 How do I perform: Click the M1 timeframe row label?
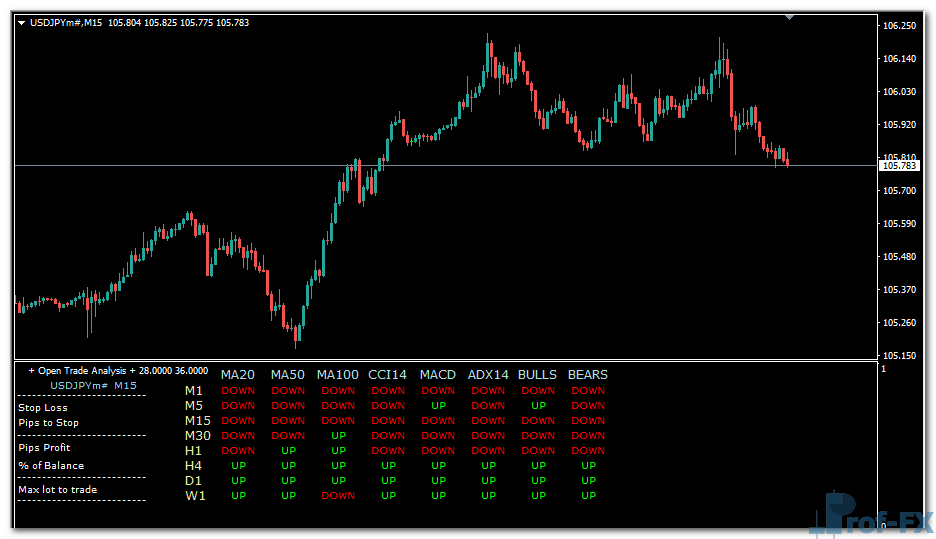[x=194, y=391]
